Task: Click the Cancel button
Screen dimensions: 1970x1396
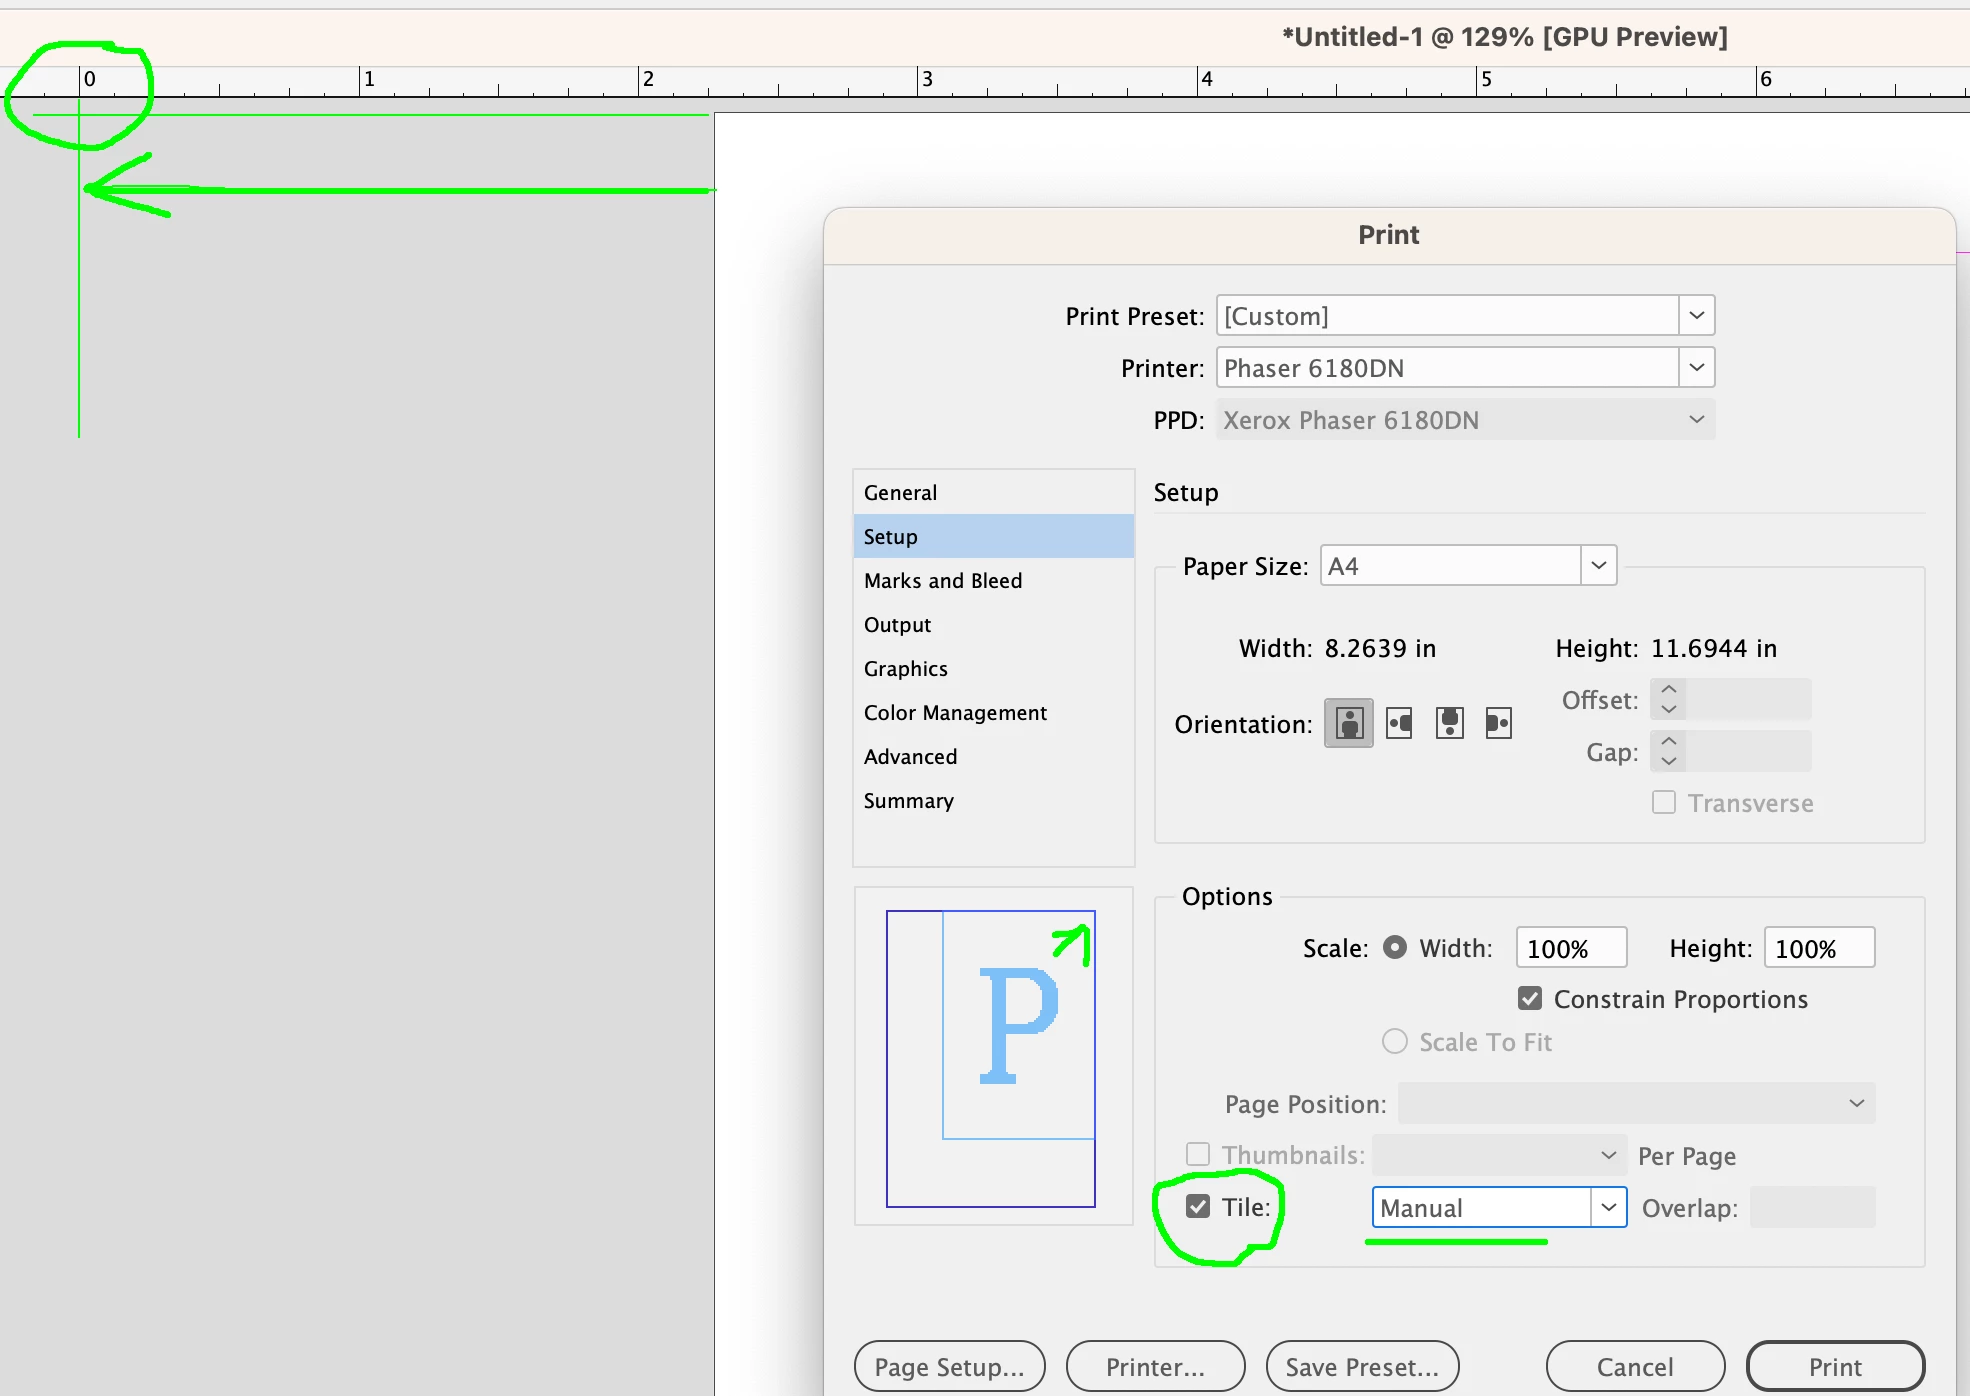Action: (1634, 1366)
